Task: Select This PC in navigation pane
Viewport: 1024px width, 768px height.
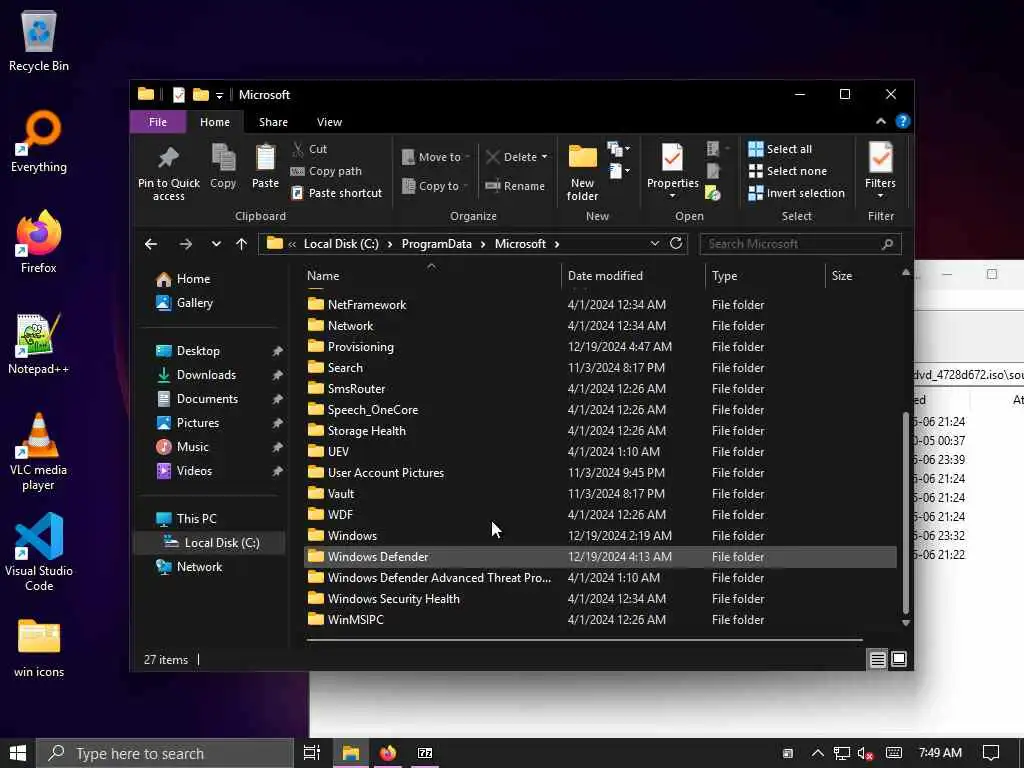Action: click(x=185, y=519)
